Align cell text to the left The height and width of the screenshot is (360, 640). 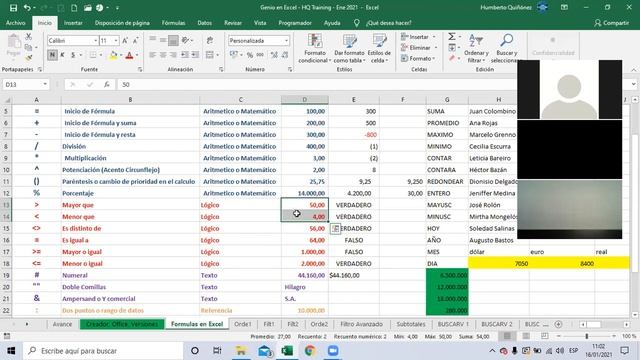153,55
